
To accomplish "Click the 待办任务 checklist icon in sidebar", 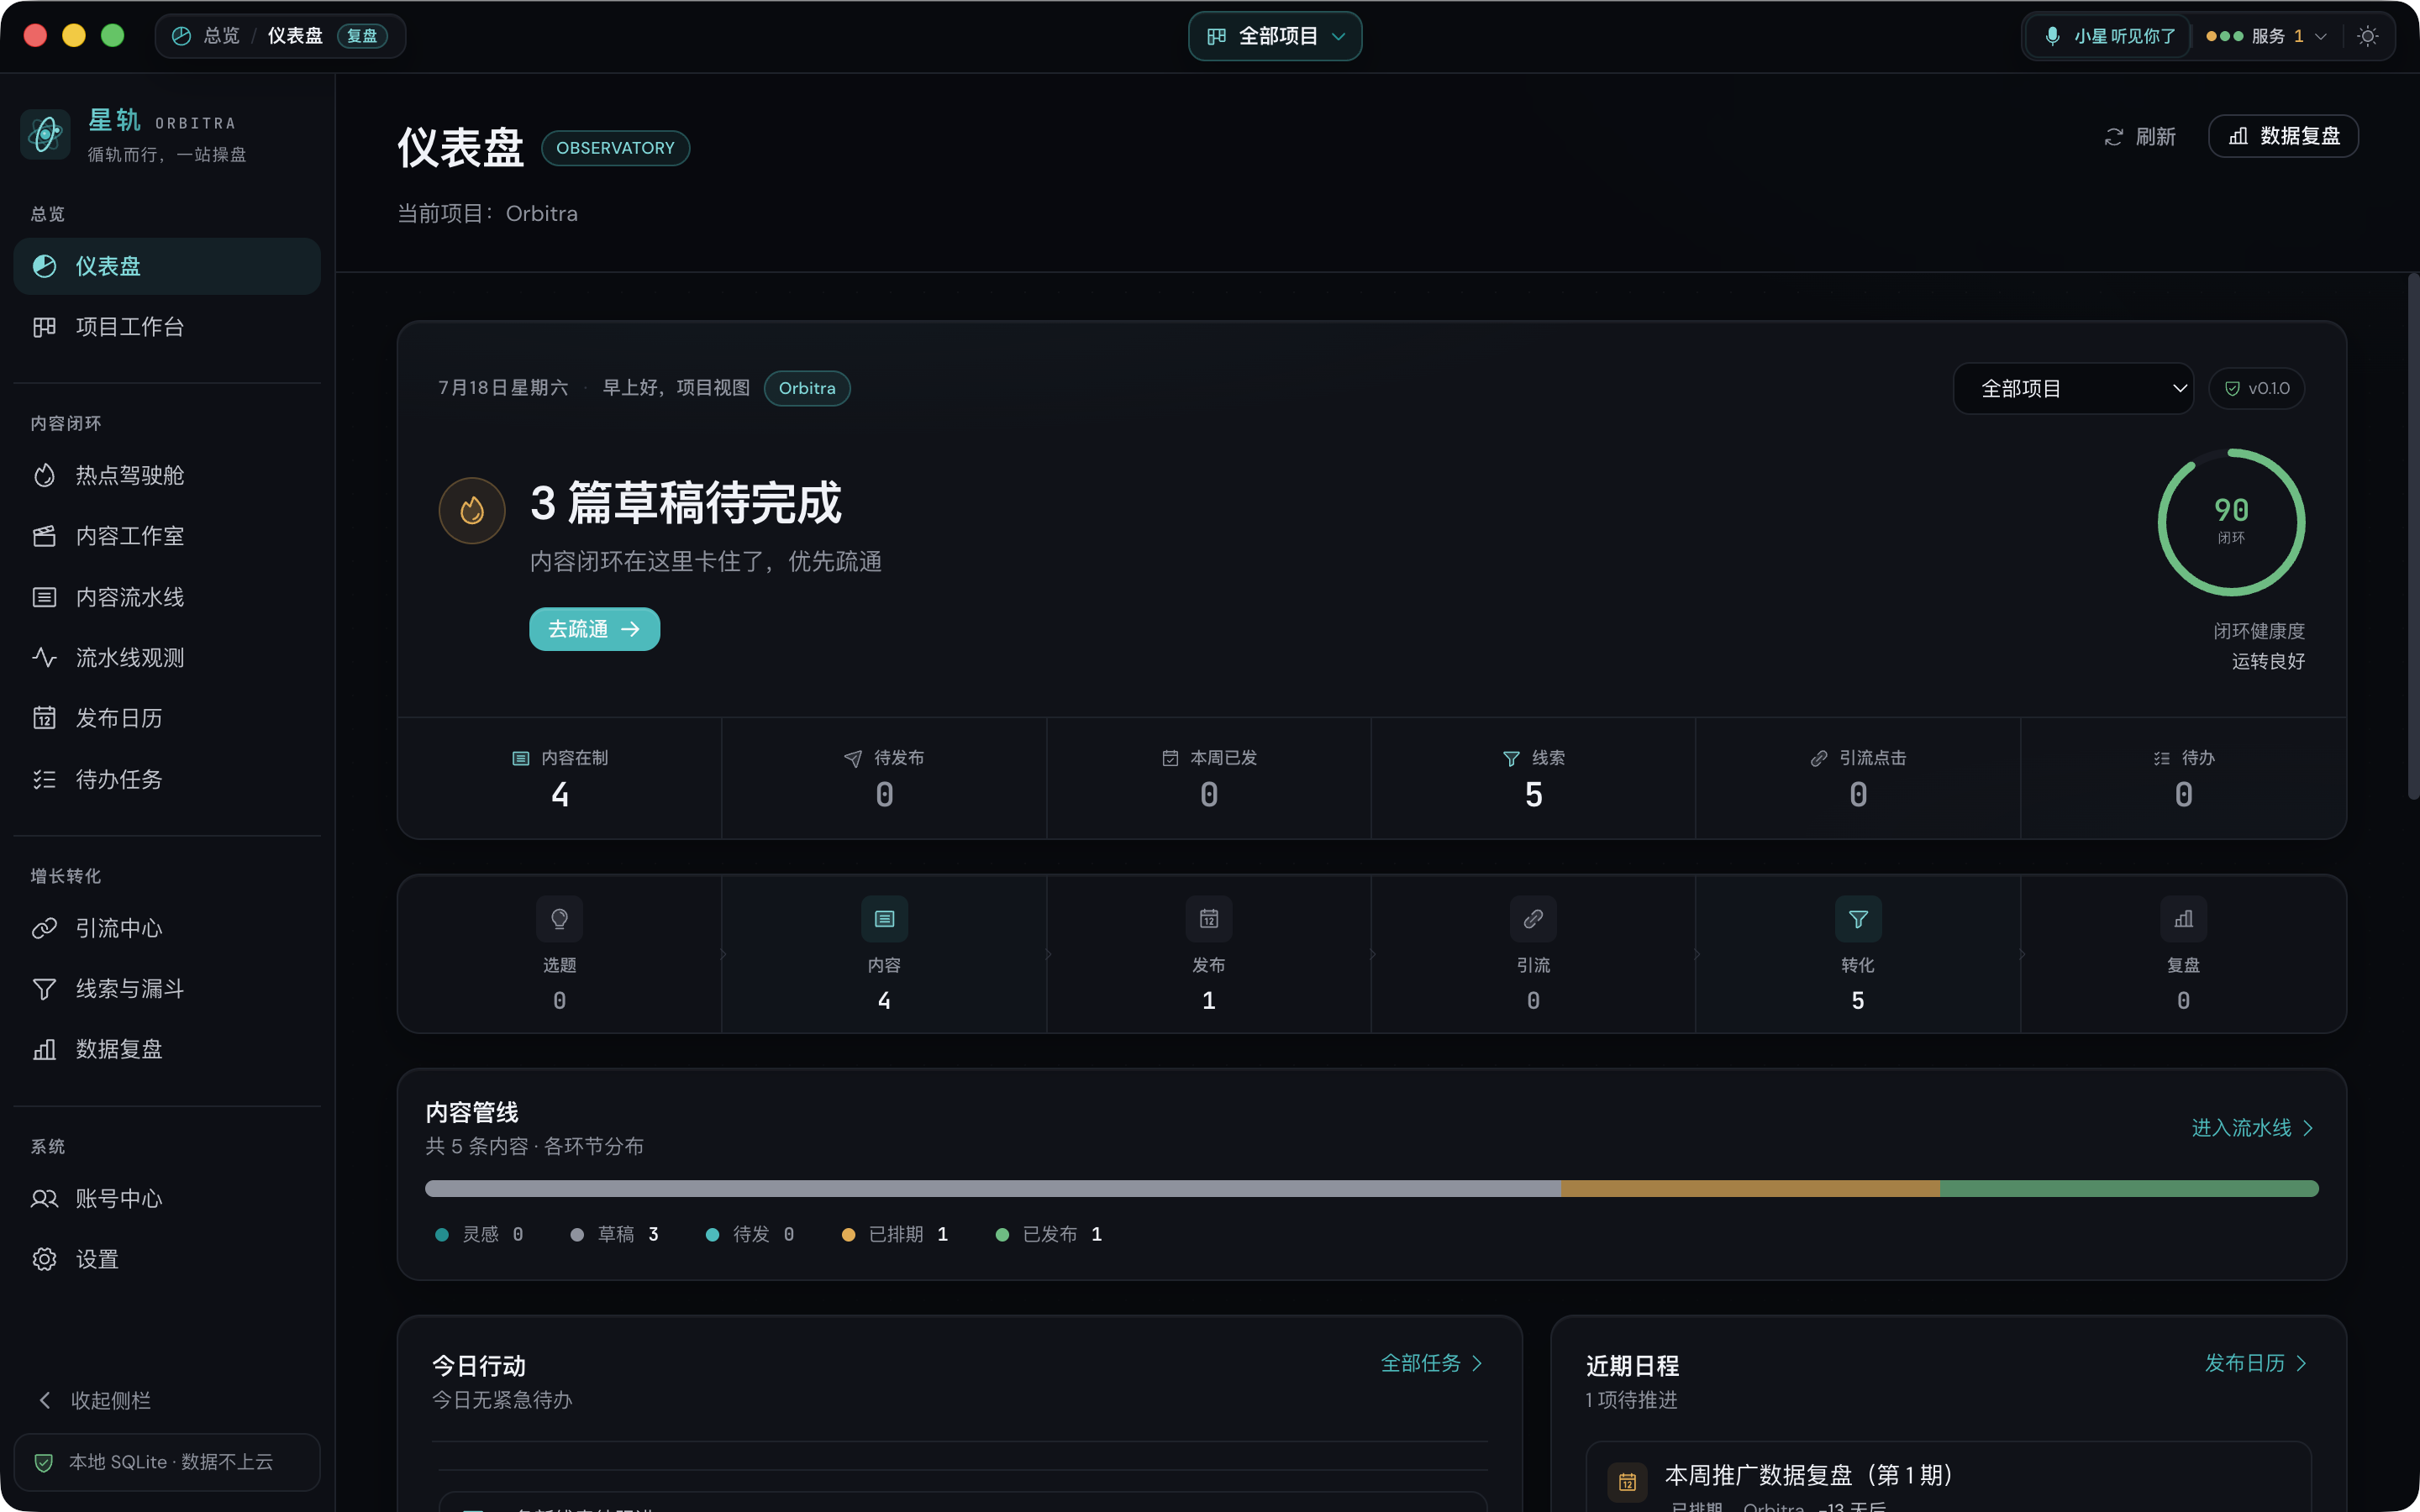I will coord(44,779).
